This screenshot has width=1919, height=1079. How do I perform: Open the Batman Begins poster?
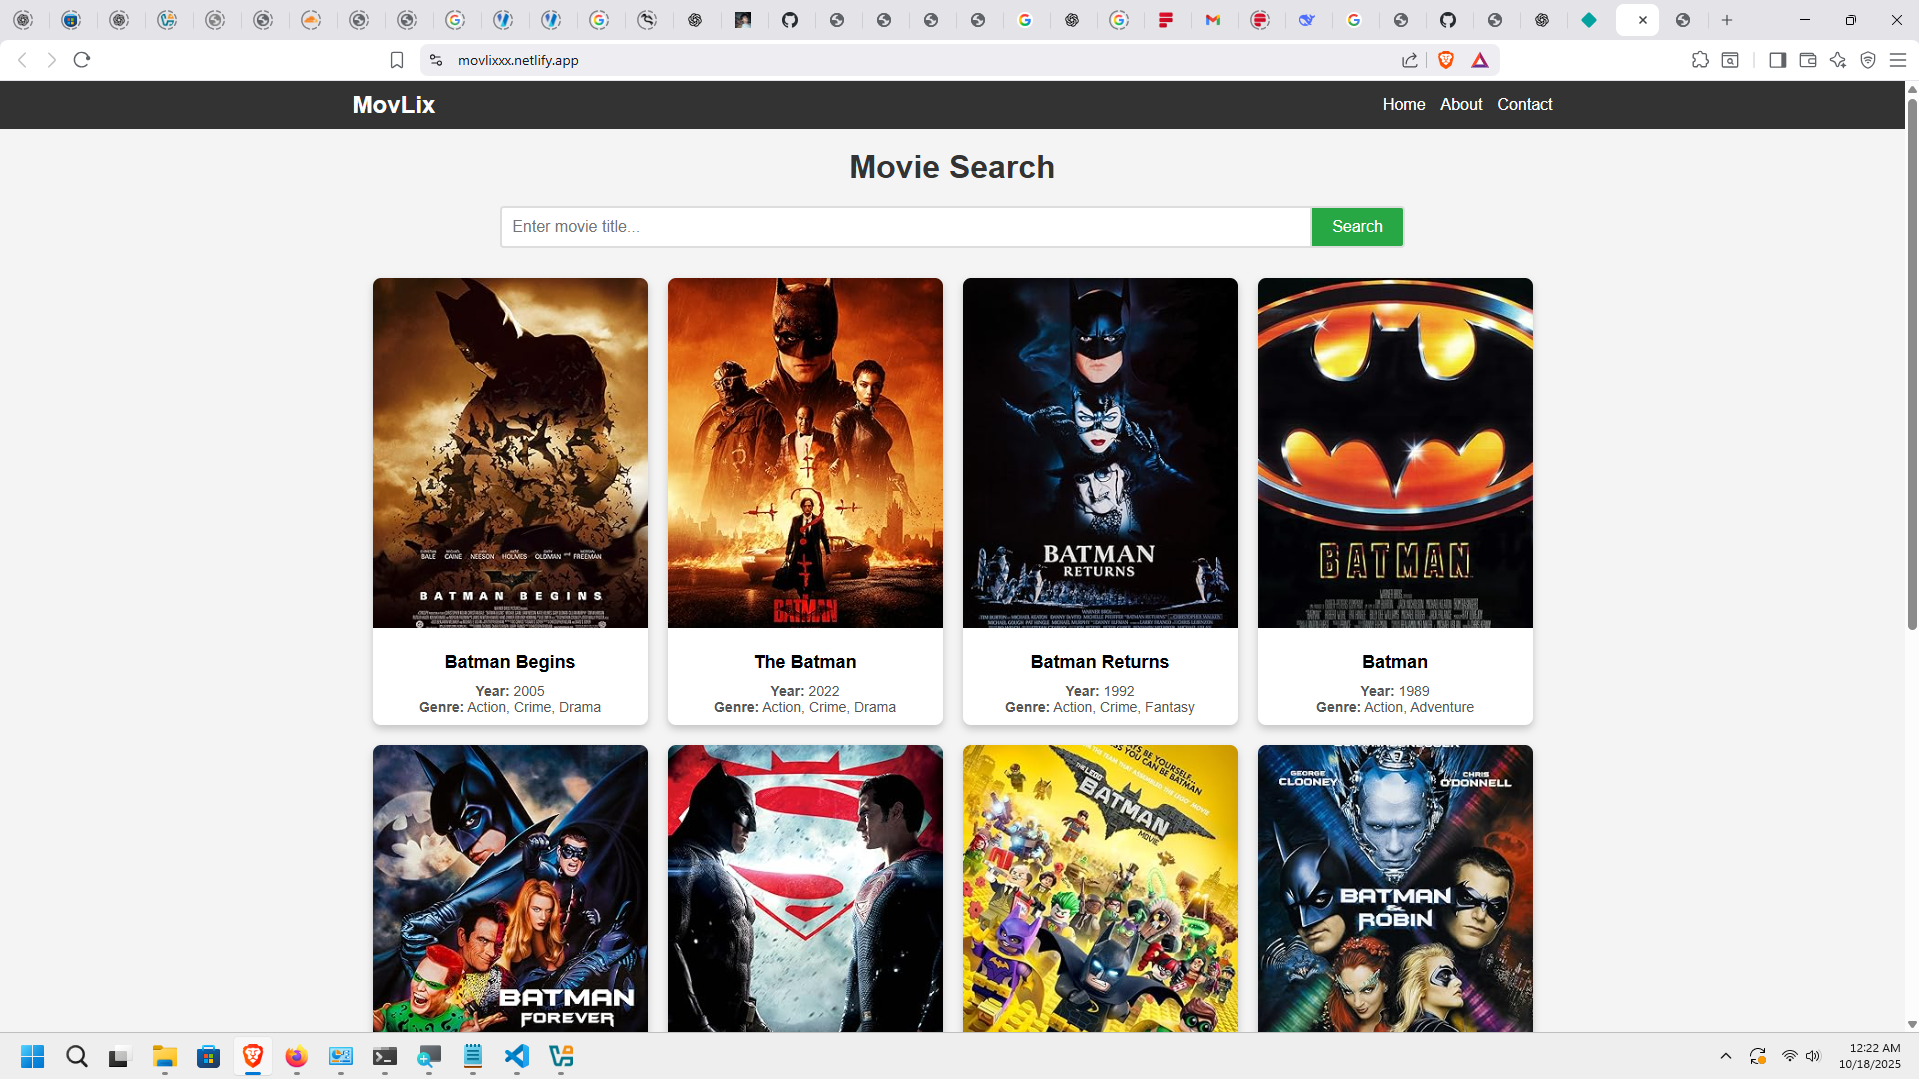pyautogui.click(x=510, y=453)
